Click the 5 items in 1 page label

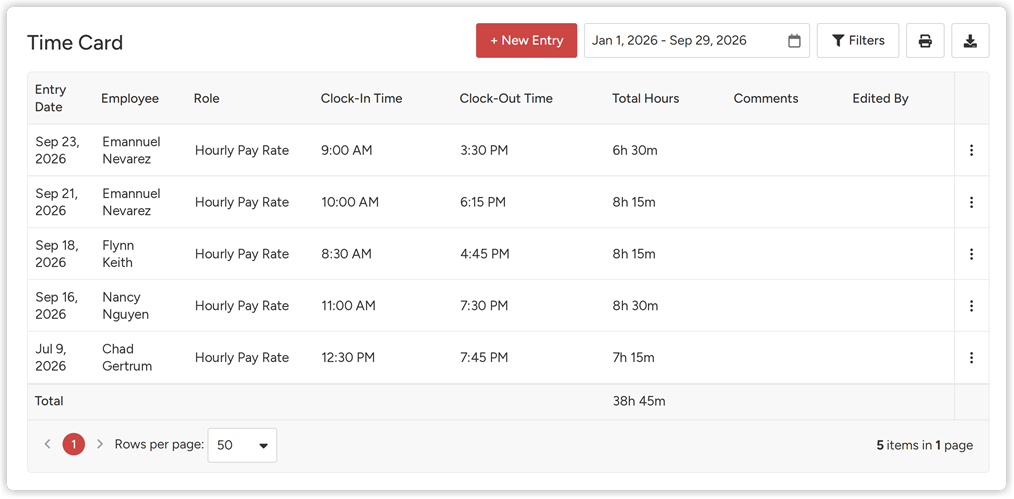point(925,445)
